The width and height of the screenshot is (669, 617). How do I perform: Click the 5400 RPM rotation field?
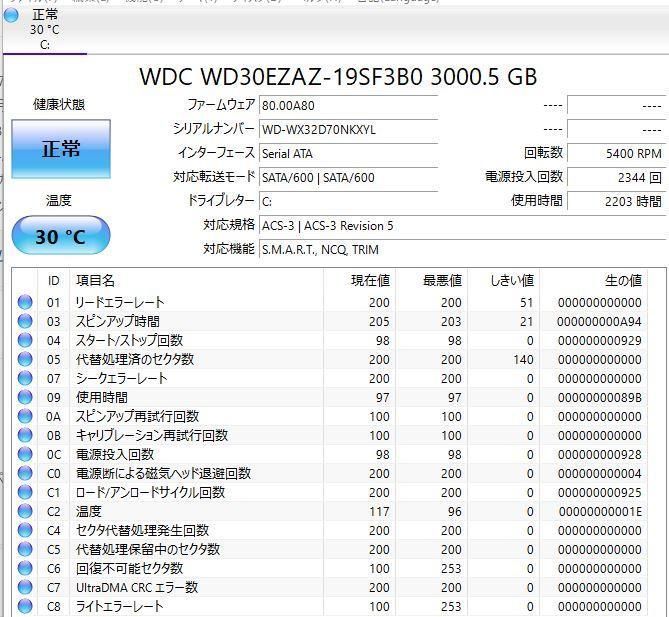[616, 153]
